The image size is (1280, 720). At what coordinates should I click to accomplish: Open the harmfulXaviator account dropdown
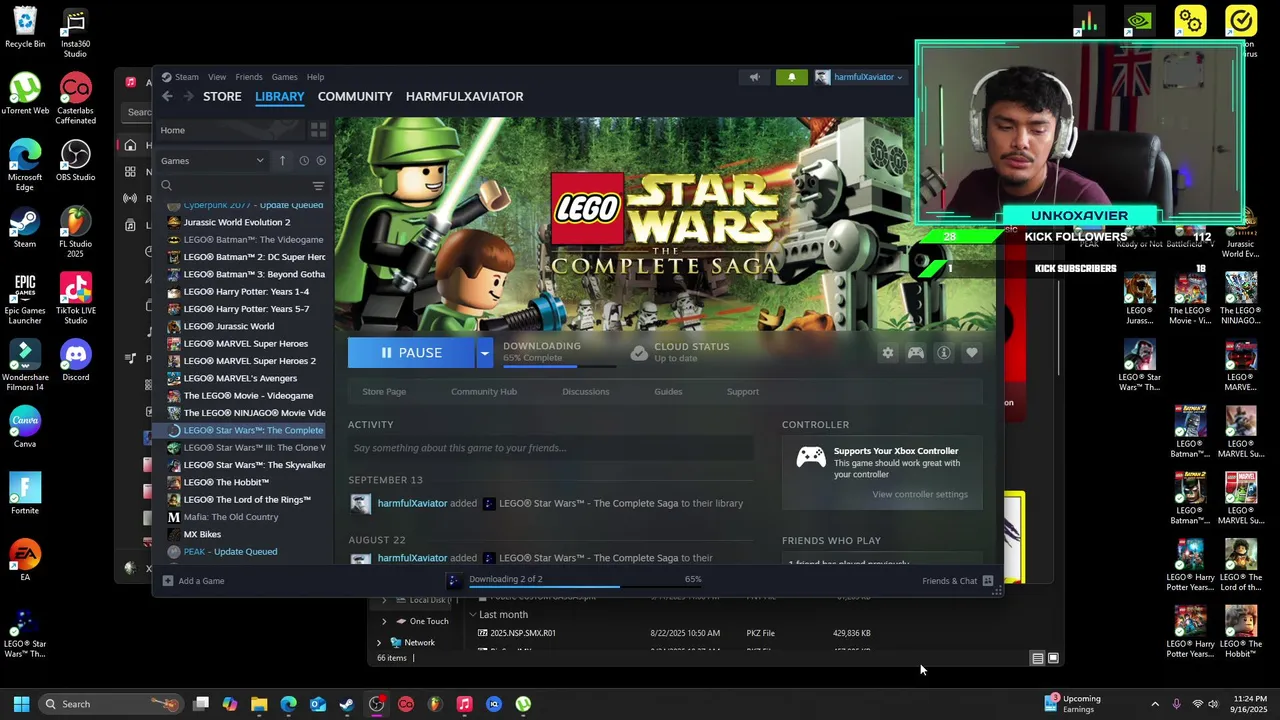click(860, 77)
